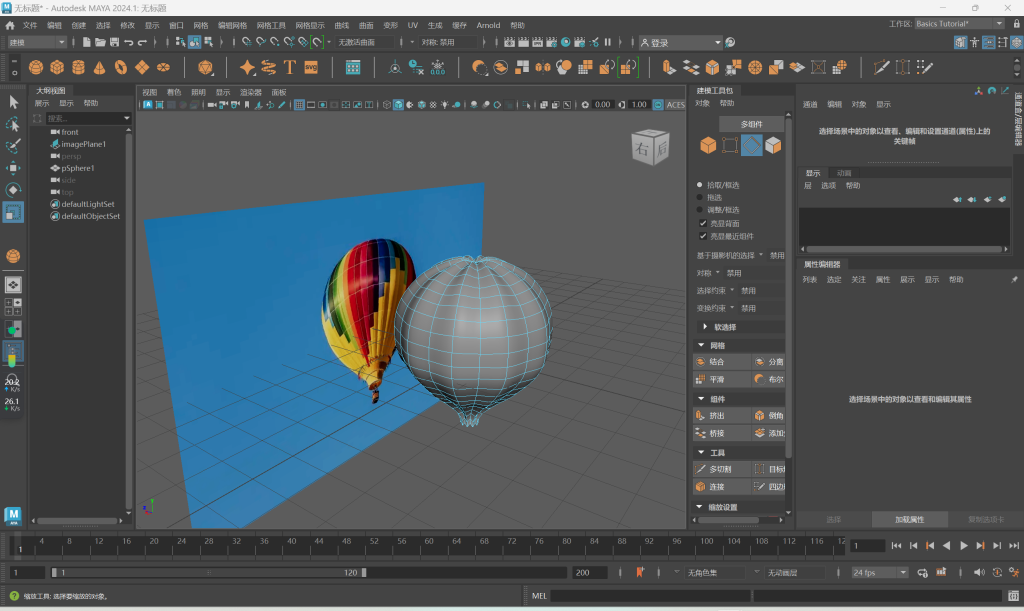Viewport: 1024px width, 611px height.
Task: Click the Play forwards button
Action: point(963,546)
